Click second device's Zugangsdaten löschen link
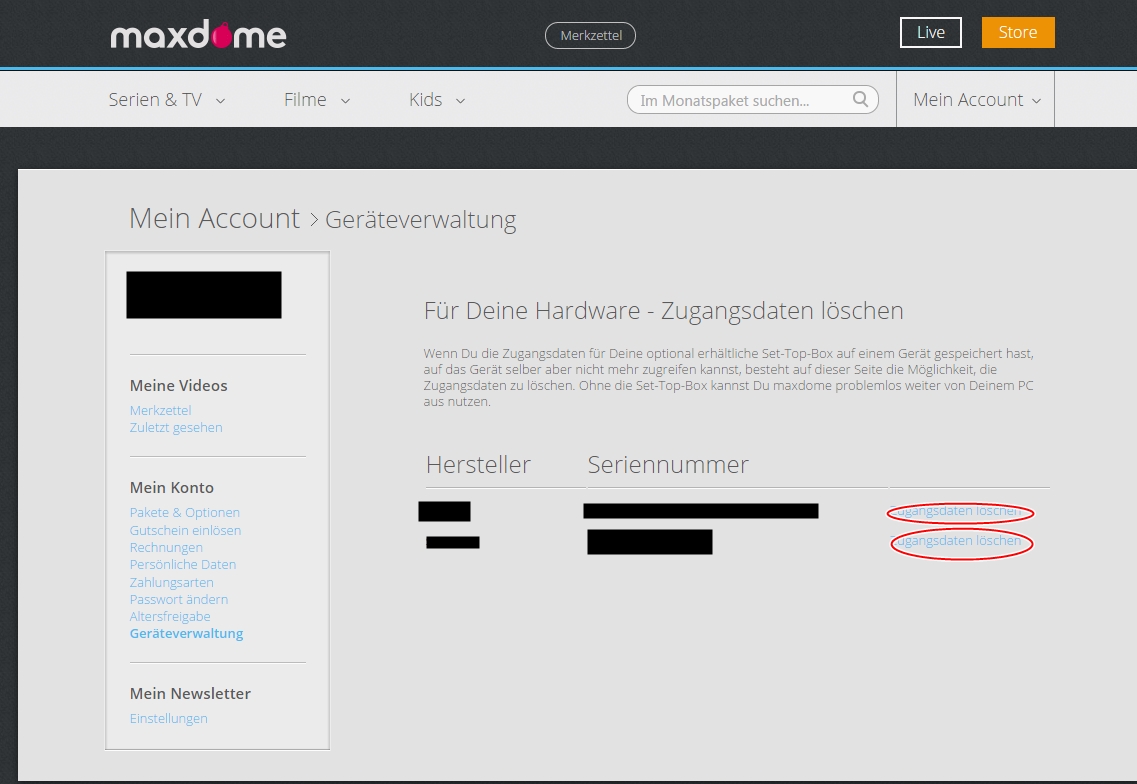 pyautogui.click(x=956, y=541)
